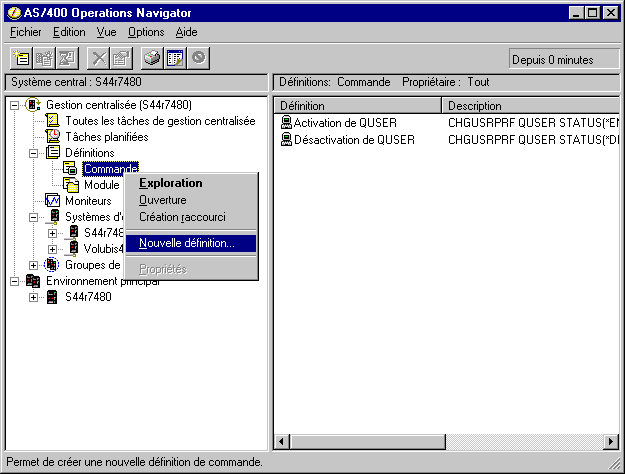Open the Fichier menu
The height and width of the screenshot is (474, 625).
pyautogui.click(x=26, y=32)
